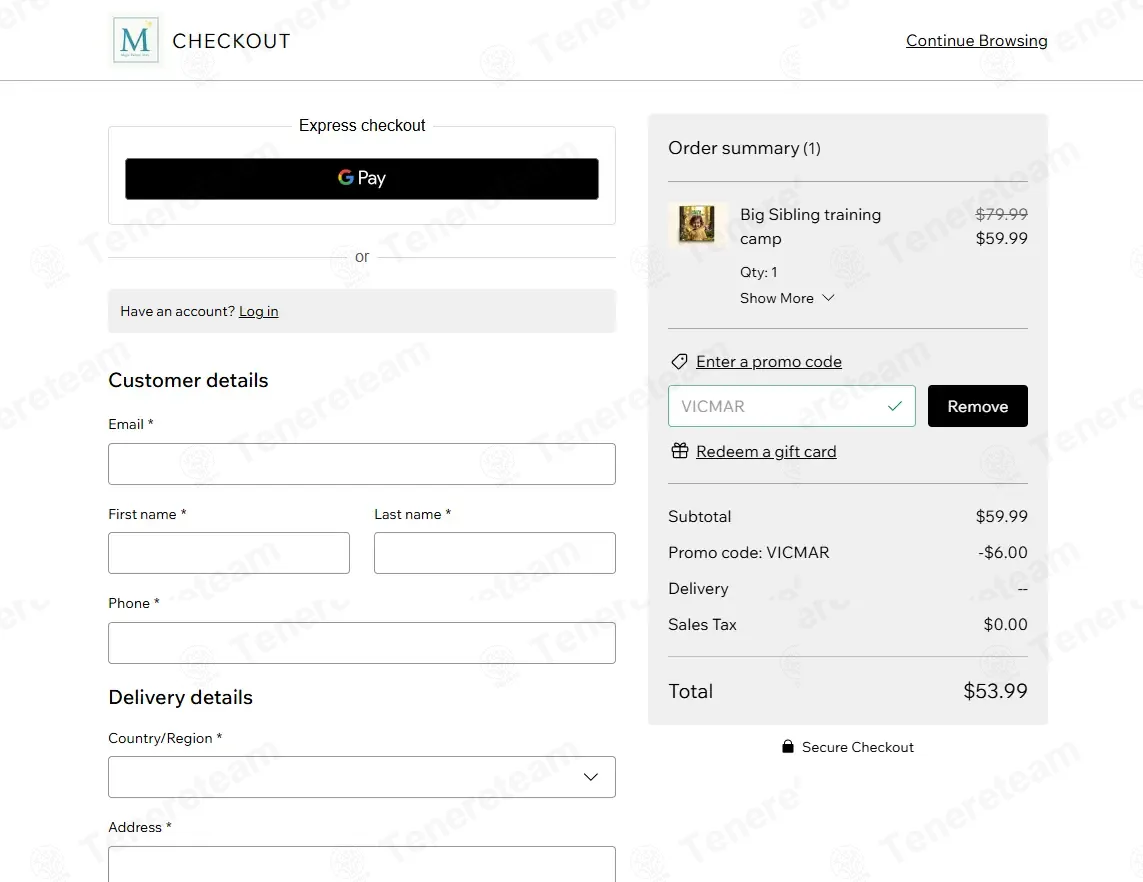Open the Country/Region dropdown
The height and width of the screenshot is (882, 1143).
361,777
